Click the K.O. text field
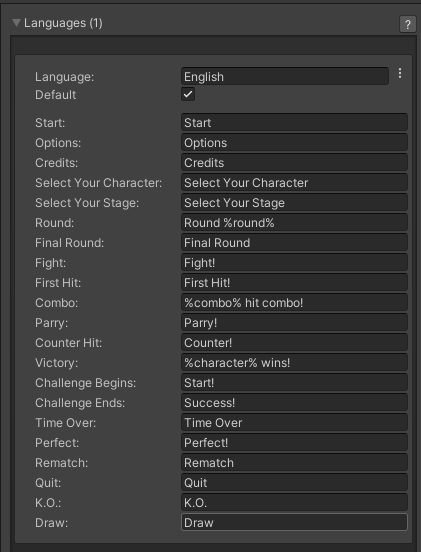The width and height of the screenshot is (421, 552). (294, 503)
